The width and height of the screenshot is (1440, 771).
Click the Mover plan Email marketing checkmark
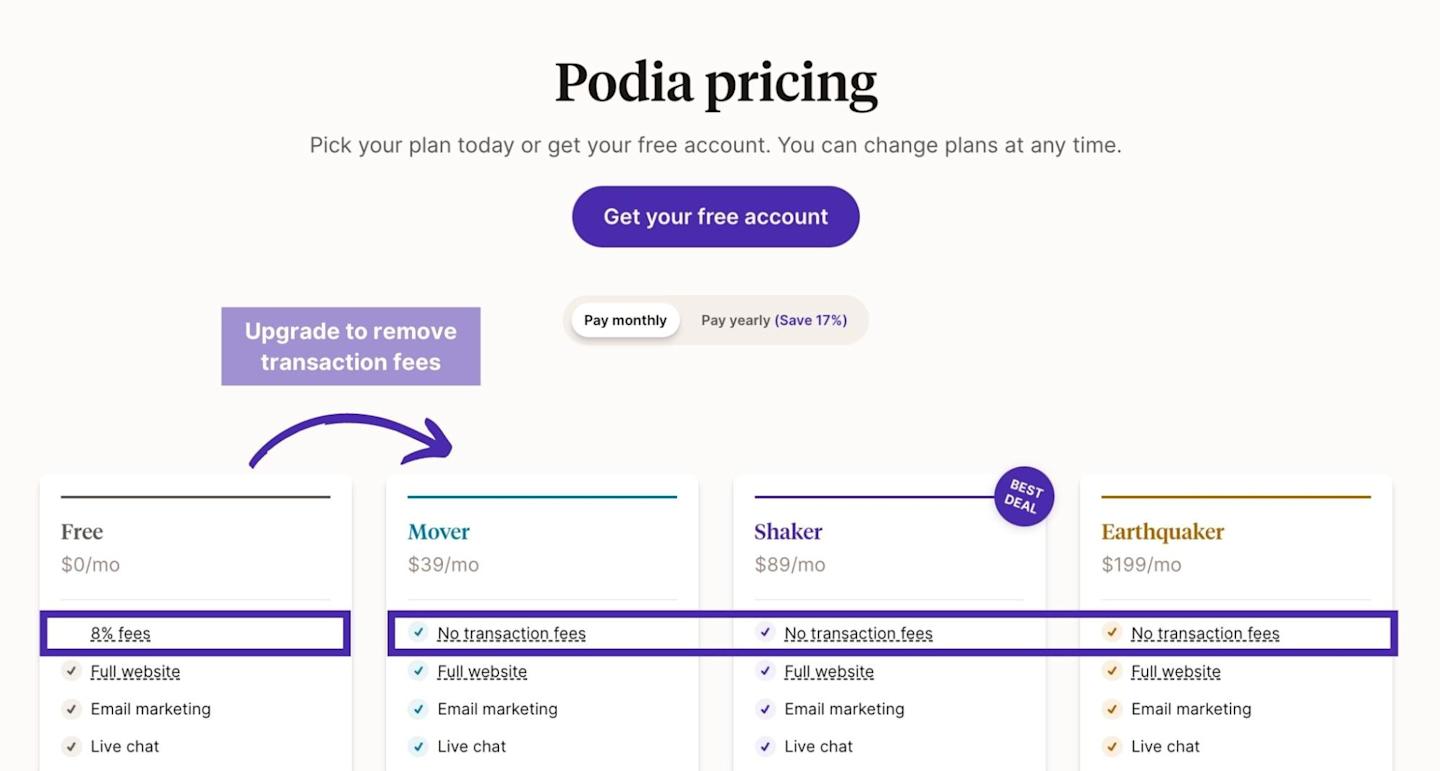click(418, 709)
